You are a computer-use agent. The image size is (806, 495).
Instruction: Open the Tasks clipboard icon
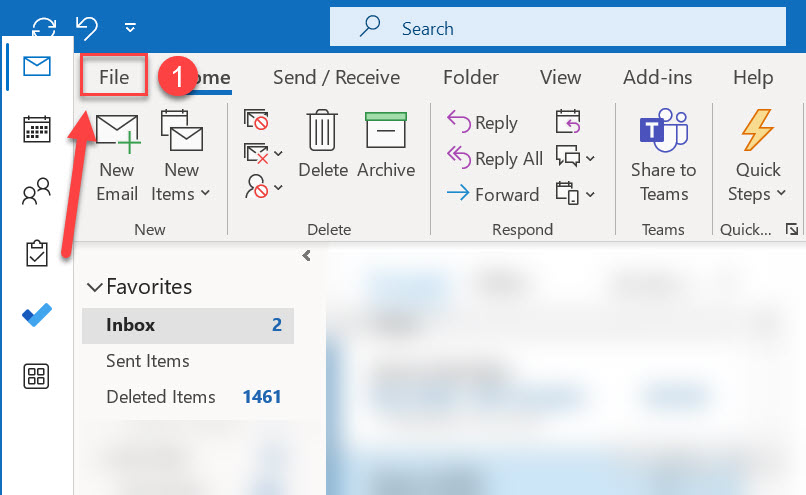(x=37, y=253)
